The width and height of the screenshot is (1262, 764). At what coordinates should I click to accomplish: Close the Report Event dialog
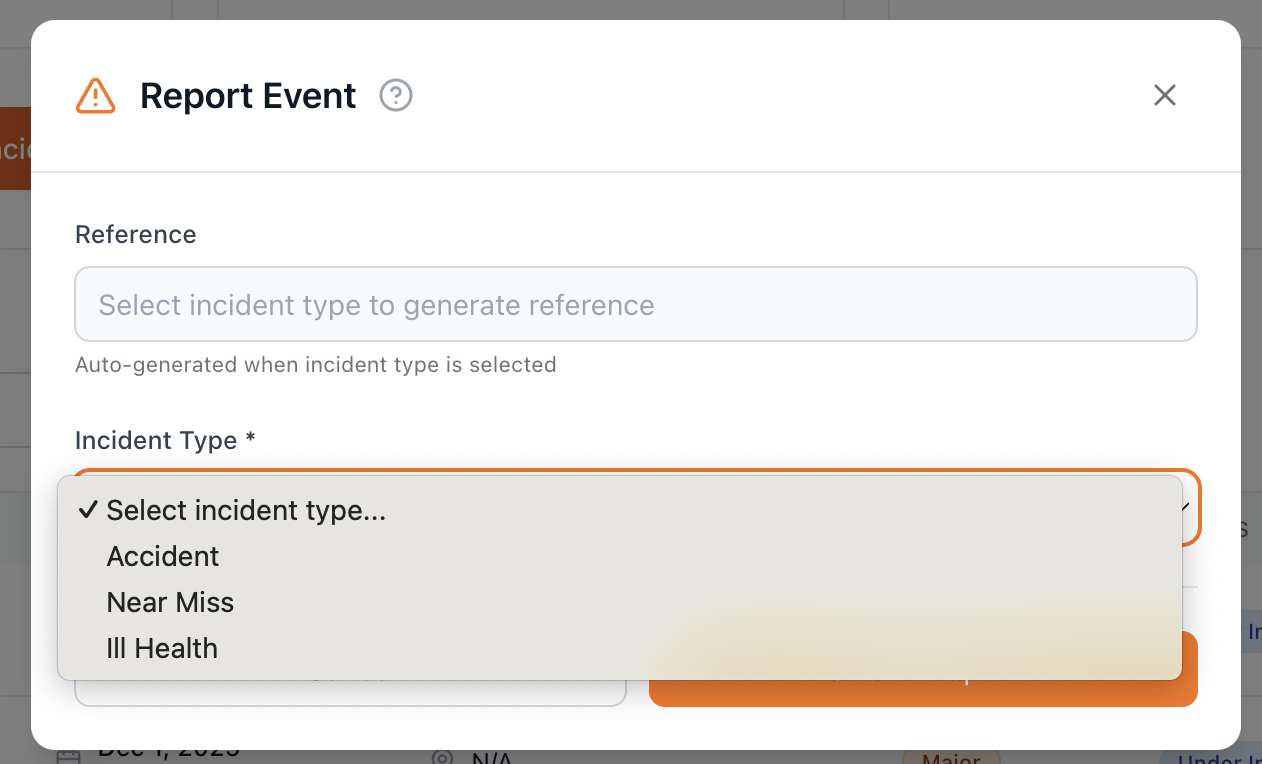click(1164, 95)
